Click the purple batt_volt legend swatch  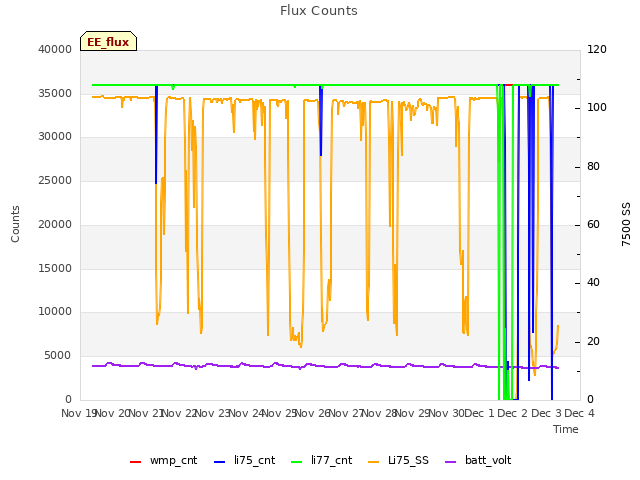[451, 462]
